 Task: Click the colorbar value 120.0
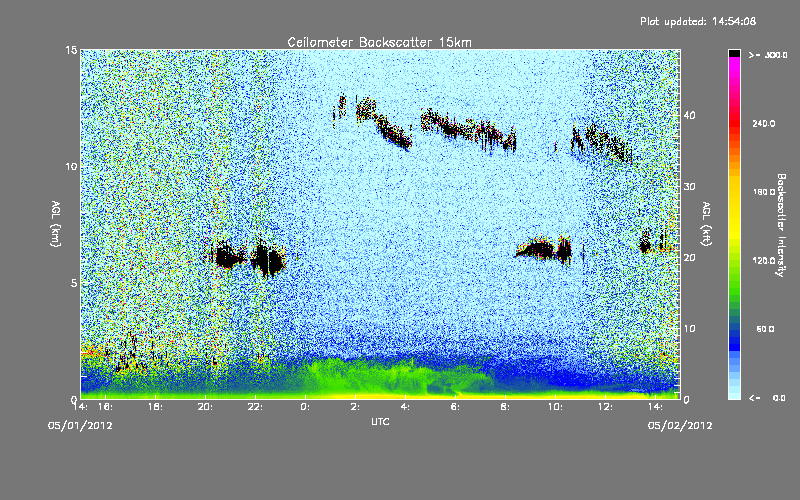(764, 261)
